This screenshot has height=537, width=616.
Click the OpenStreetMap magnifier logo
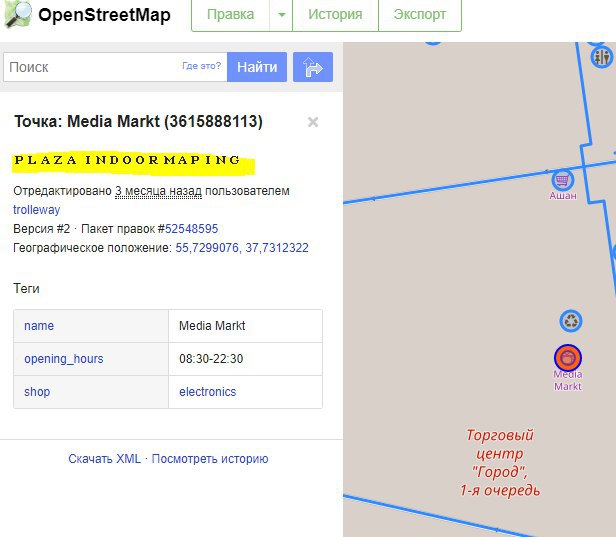18,14
